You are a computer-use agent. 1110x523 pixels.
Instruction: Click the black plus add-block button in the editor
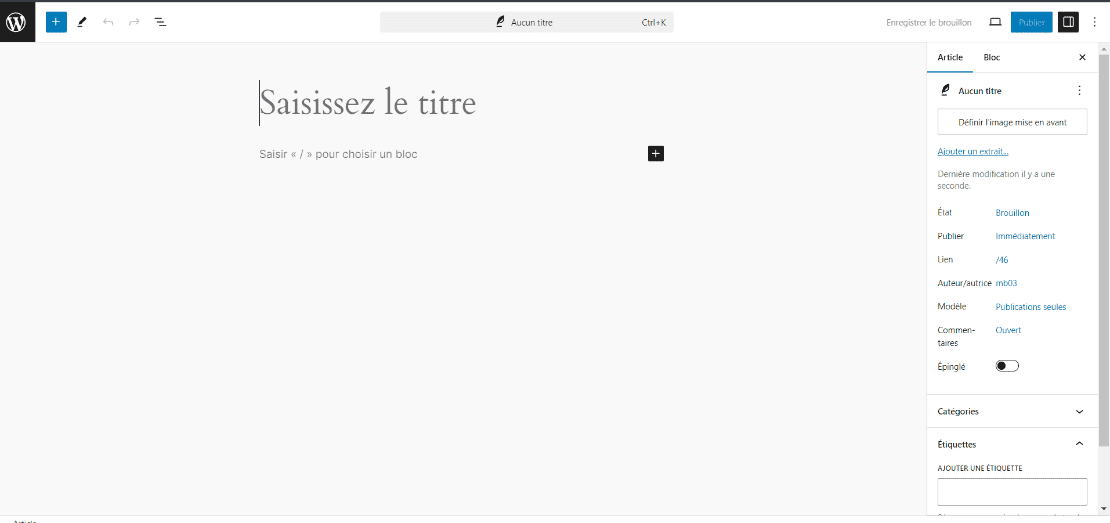coord(656,154)
